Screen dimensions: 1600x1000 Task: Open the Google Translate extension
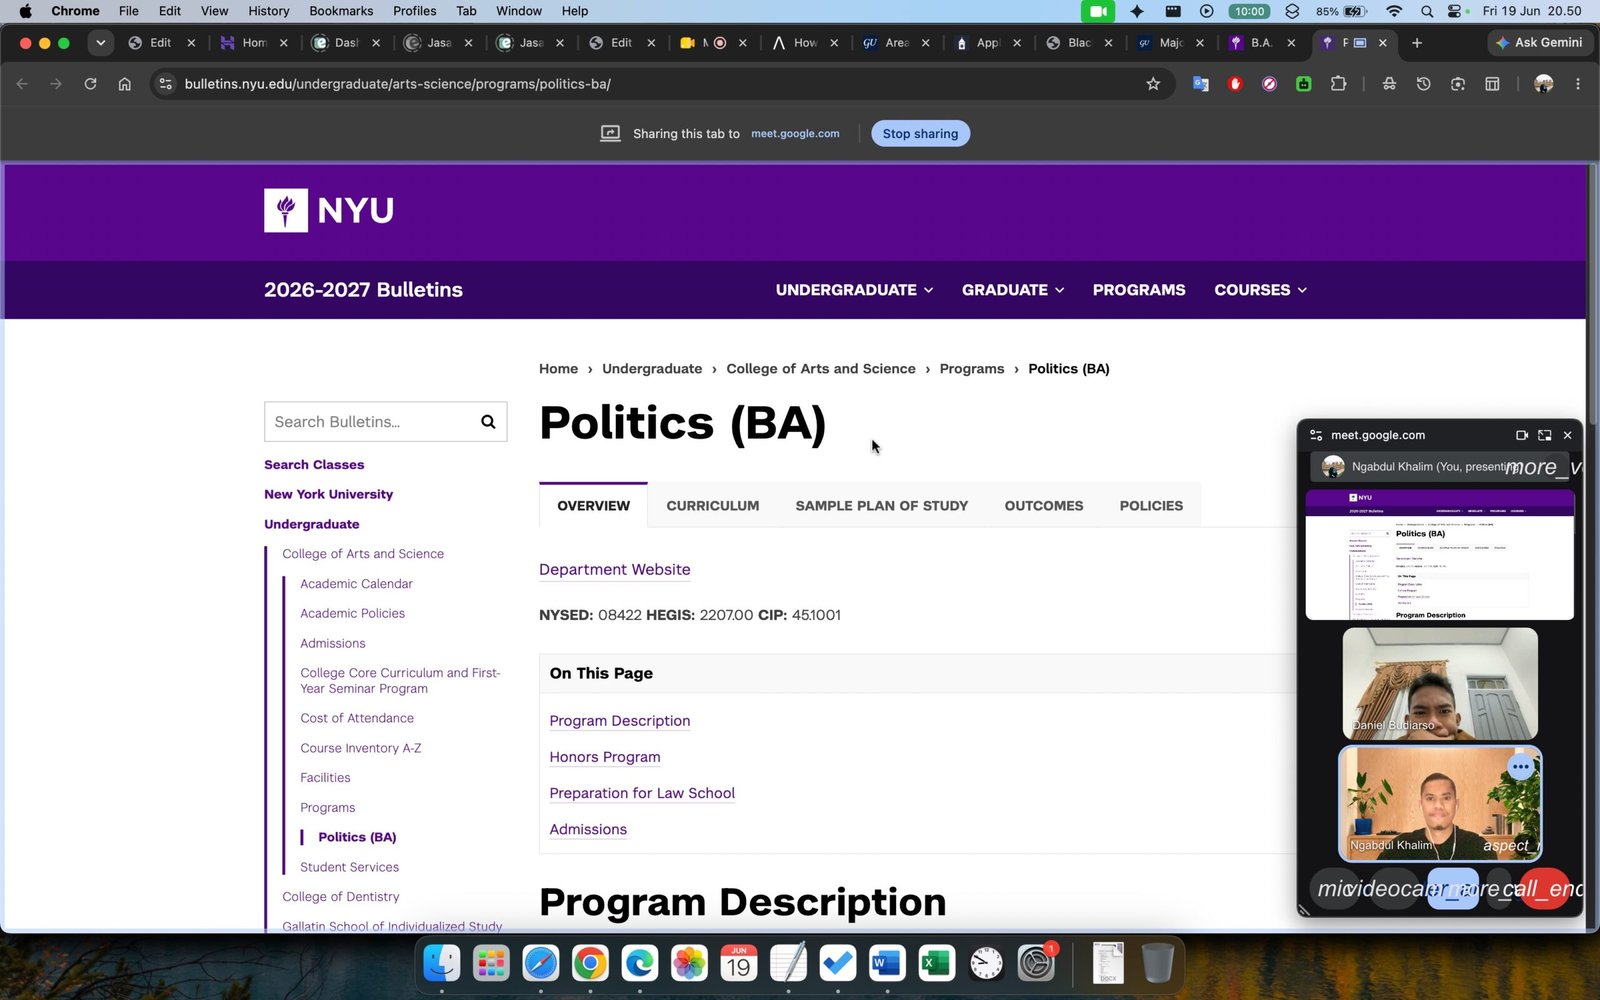click(x=1201, y=84)
